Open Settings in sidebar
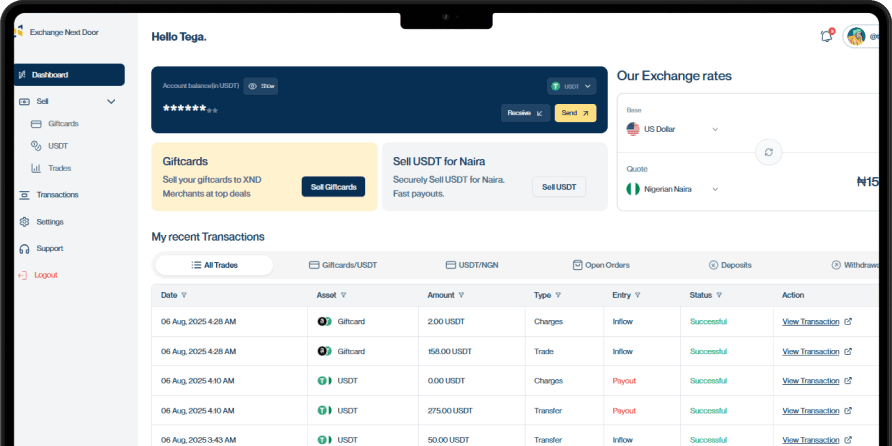This screenshot has width=892, height=446. tap(42, 222)
